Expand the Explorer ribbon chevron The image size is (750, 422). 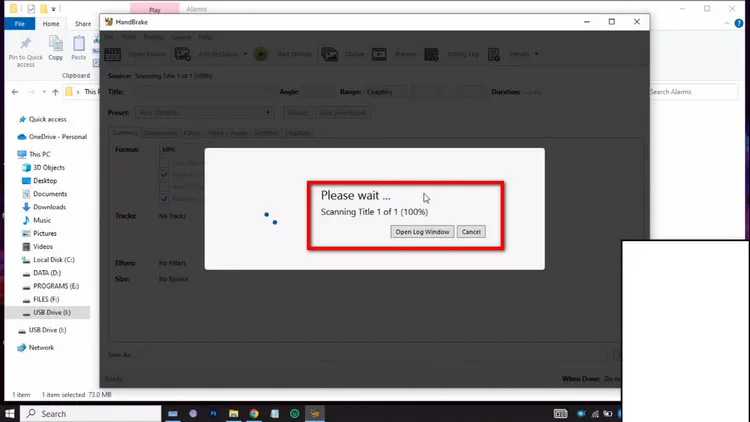(727, 23)
